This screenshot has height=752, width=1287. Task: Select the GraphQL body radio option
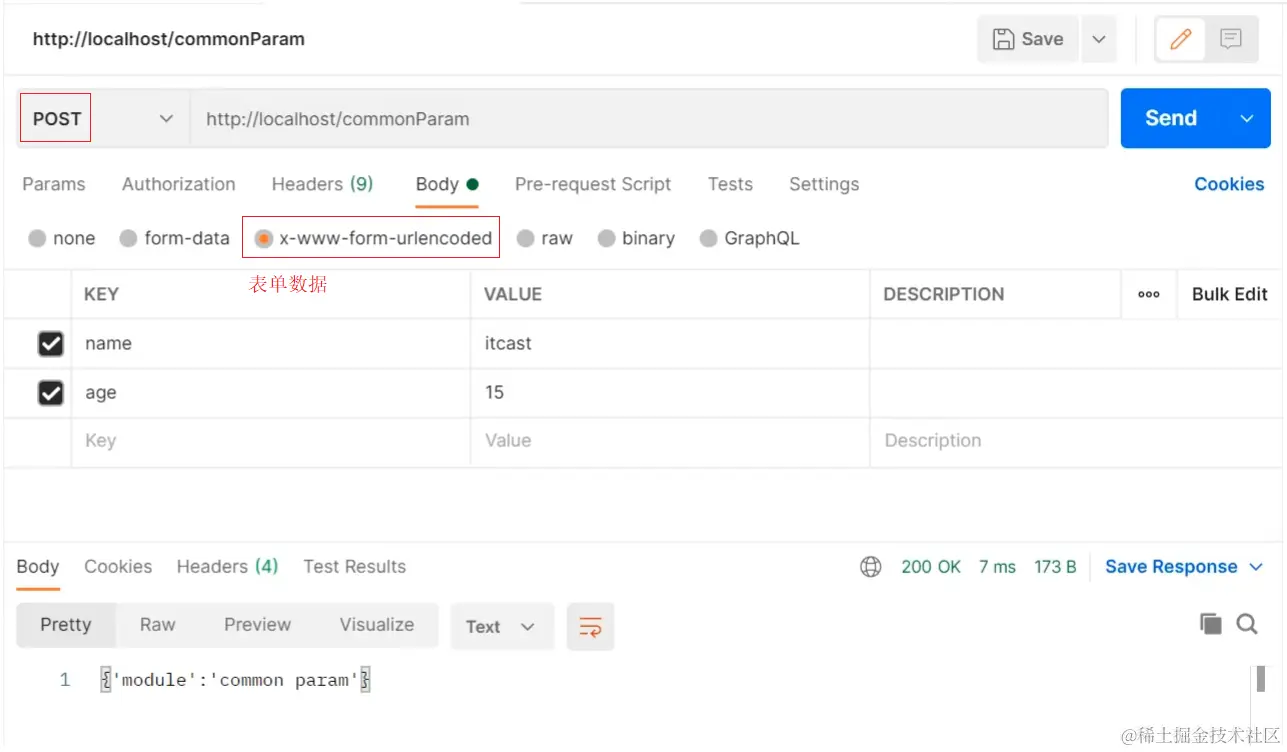point(708,238)
